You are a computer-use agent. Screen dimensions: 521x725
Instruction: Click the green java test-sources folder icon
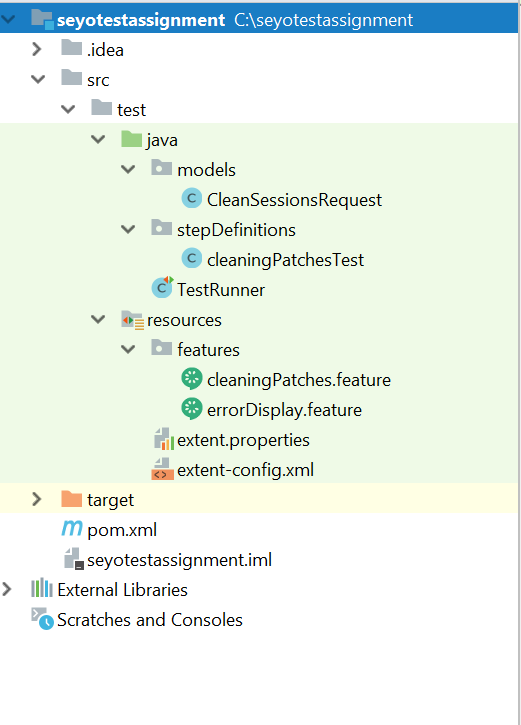[131, 138]
